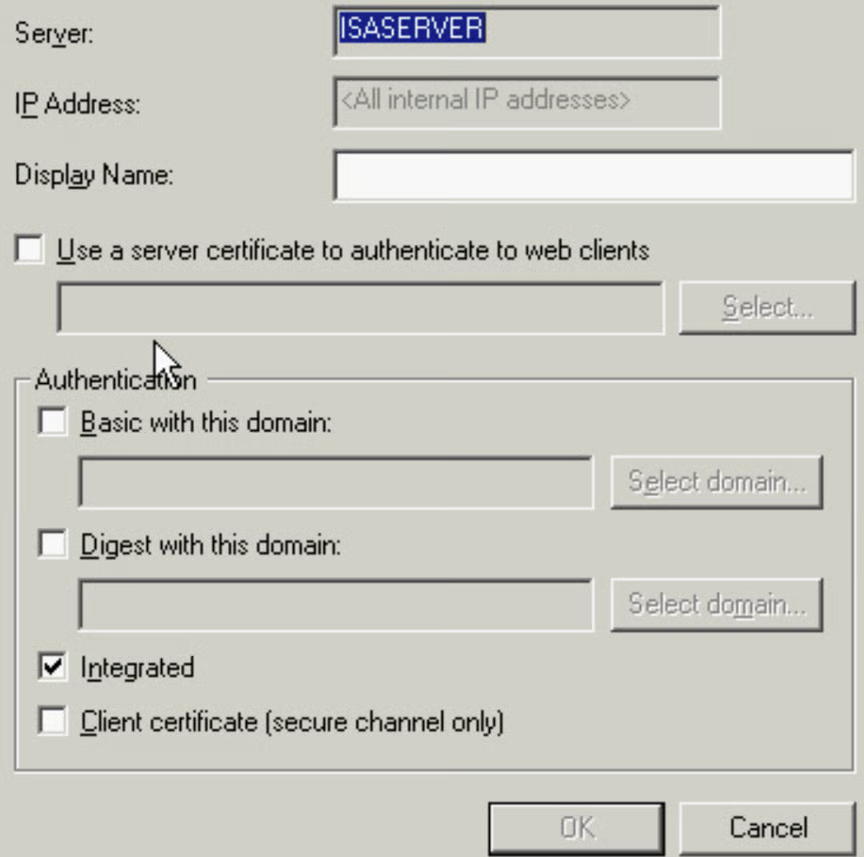The image size is (864, 857).
Task: Enable server certificate authentication to web clients
Action: coord(30,249)
